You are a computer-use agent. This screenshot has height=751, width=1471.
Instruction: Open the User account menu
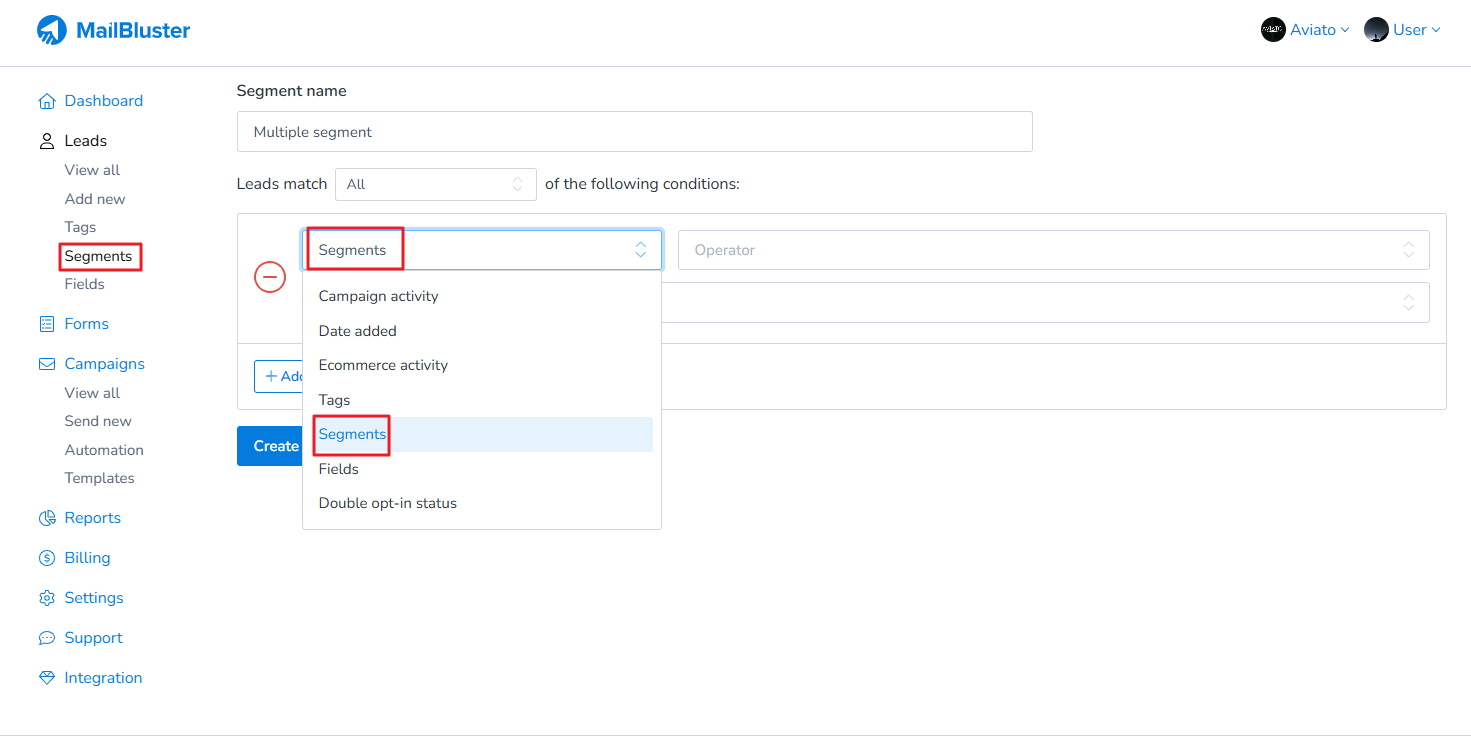click(1402, 30)
